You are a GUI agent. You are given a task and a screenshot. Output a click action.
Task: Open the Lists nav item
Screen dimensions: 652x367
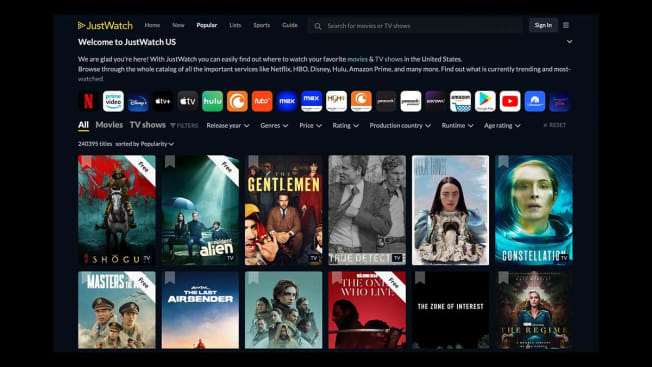coord(235,25)
